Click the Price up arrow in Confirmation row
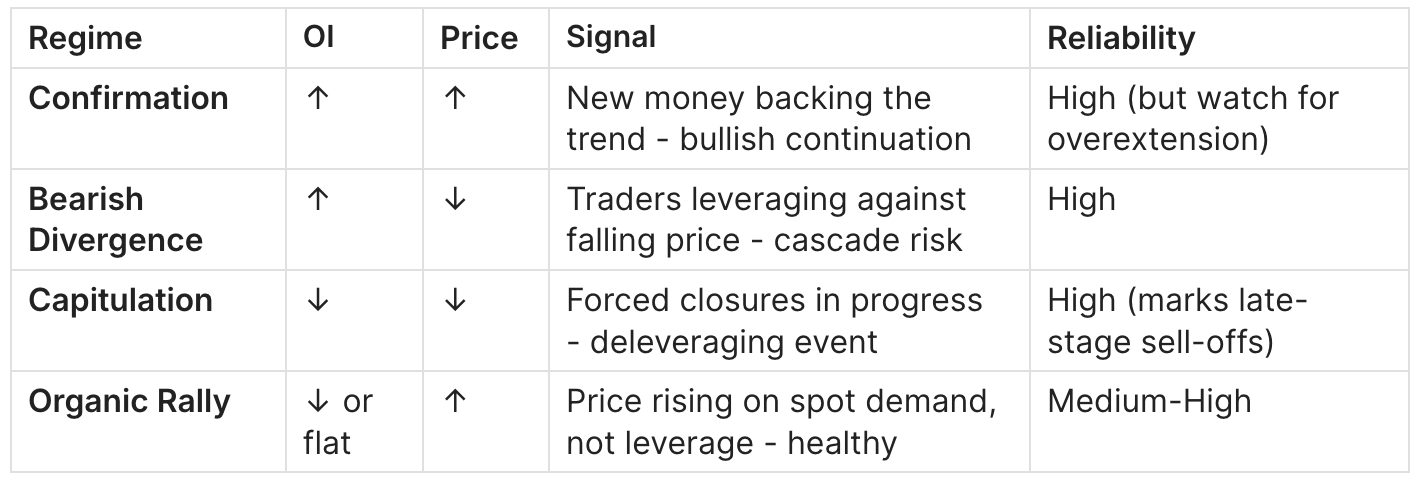Image resolution: width=1428 pixels, height=490 pixels. click(x=454, y=99)
